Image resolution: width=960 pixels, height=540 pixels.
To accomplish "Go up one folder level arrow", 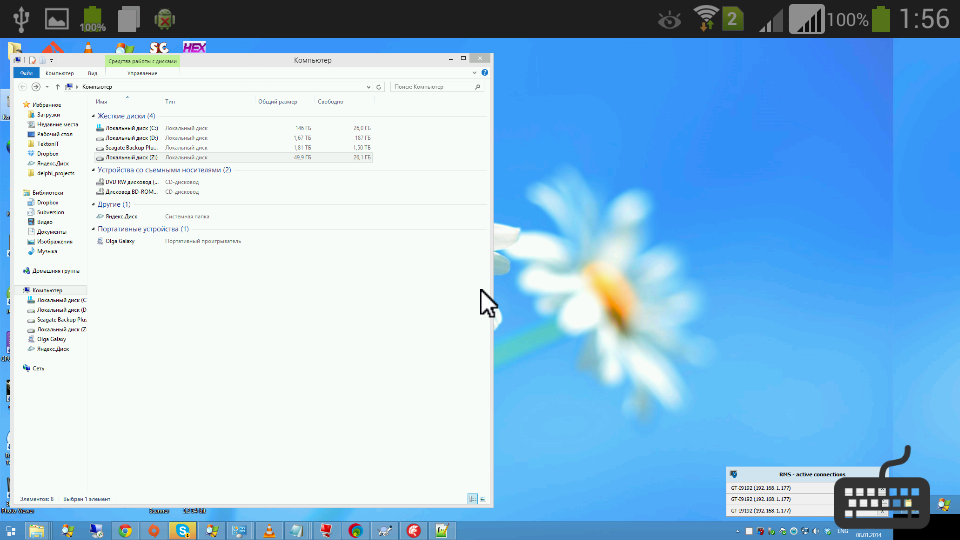I will [x=58, y=87].
